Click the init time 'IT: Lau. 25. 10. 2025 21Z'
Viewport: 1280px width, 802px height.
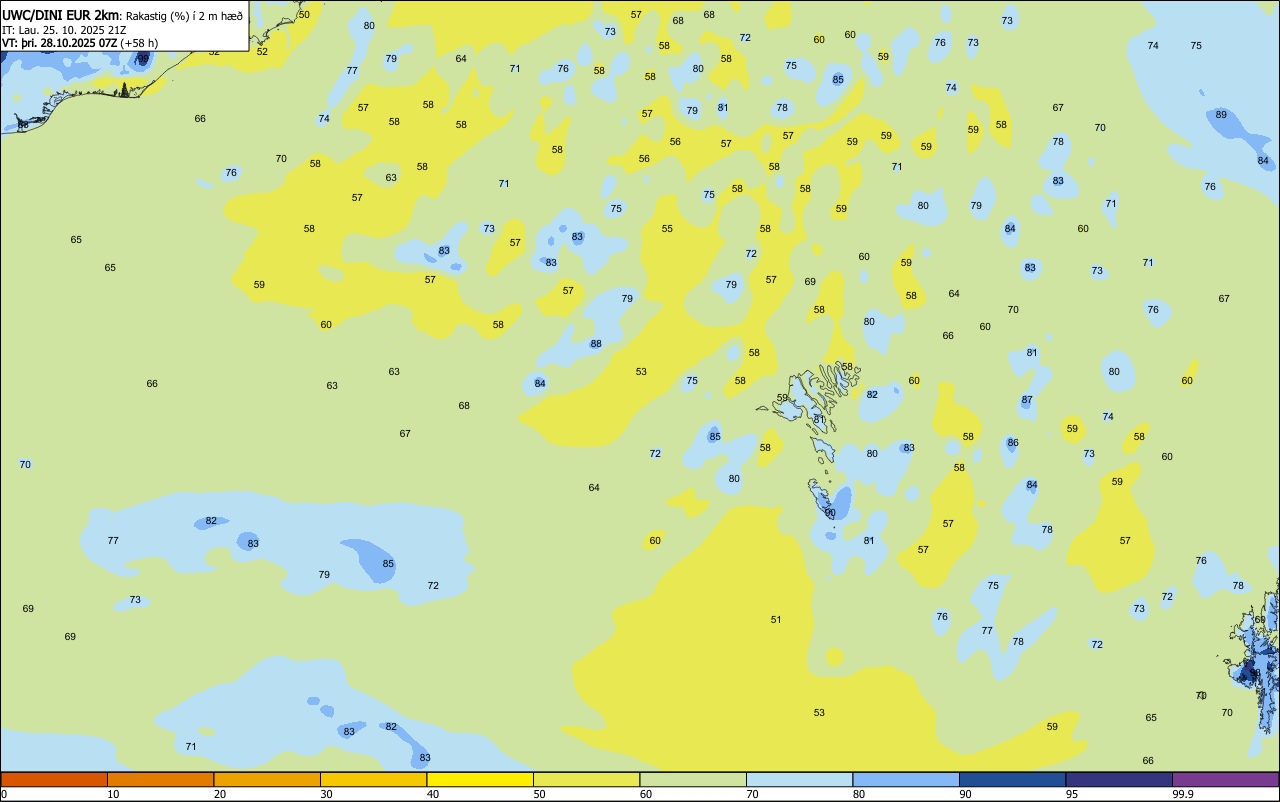[64, 29]
